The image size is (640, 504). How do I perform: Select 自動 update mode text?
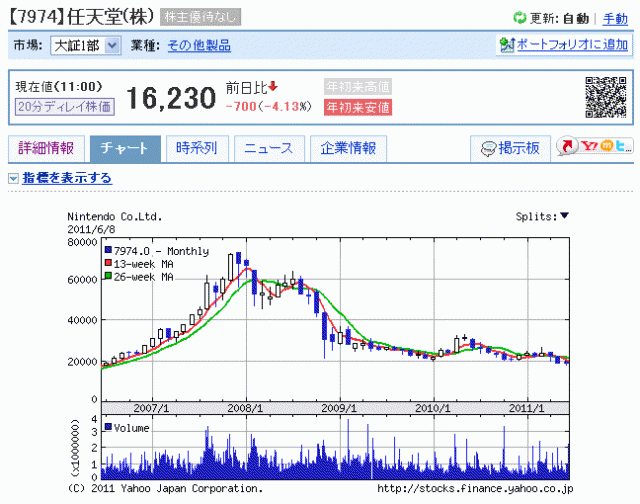(x=576, y=19)
